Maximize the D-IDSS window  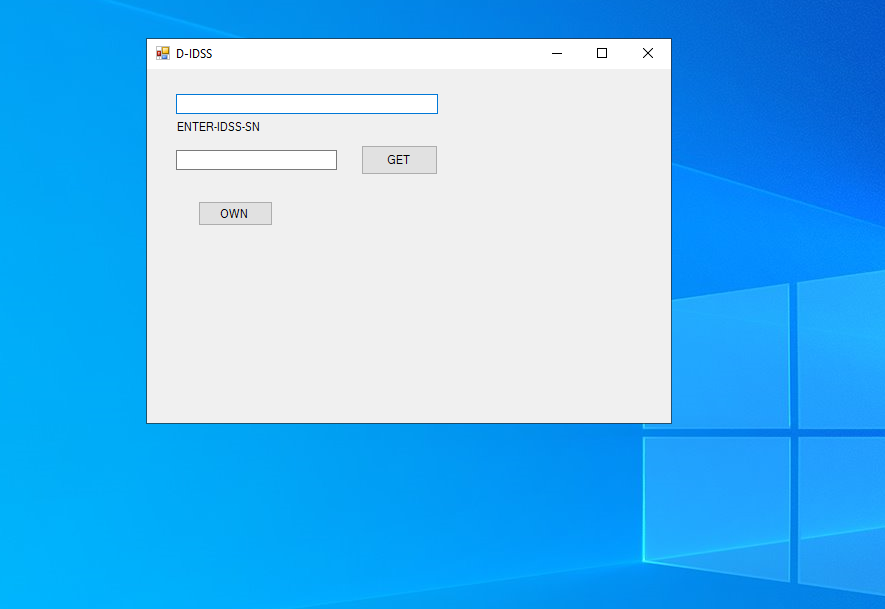point(602,54)
